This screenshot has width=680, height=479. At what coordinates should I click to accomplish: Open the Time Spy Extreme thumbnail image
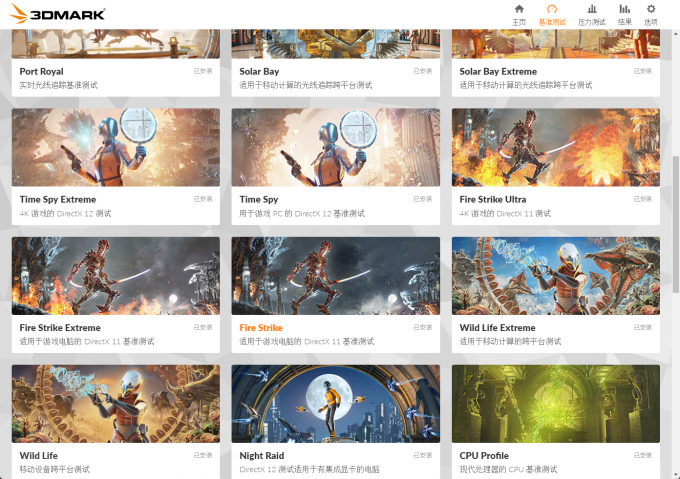tap(116, 147)
